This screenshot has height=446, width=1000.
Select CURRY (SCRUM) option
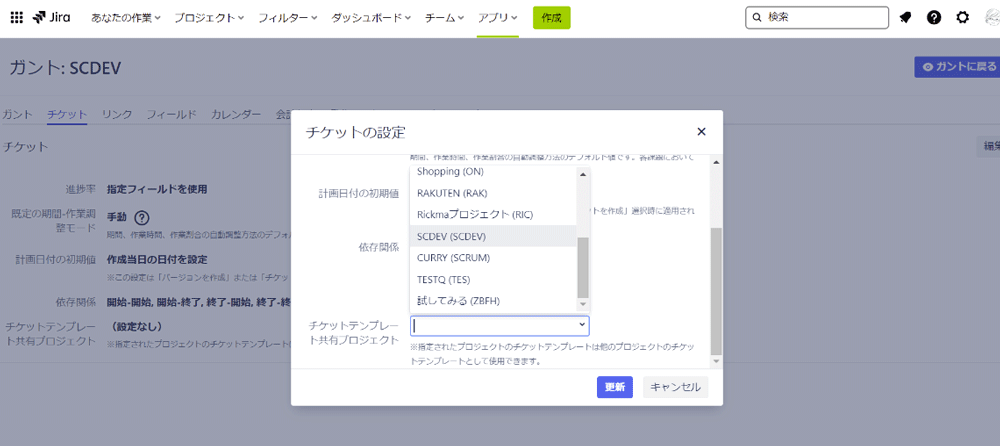coord(494,258)
